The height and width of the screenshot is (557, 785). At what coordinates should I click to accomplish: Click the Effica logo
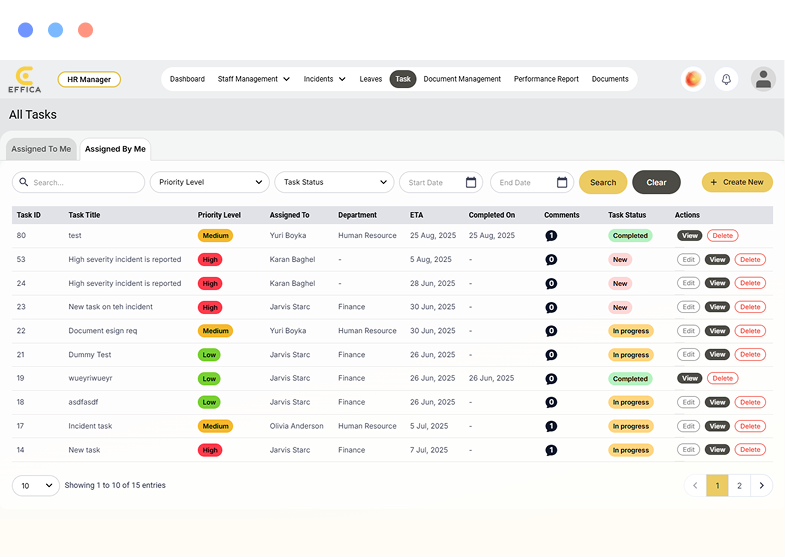(24, 79)
